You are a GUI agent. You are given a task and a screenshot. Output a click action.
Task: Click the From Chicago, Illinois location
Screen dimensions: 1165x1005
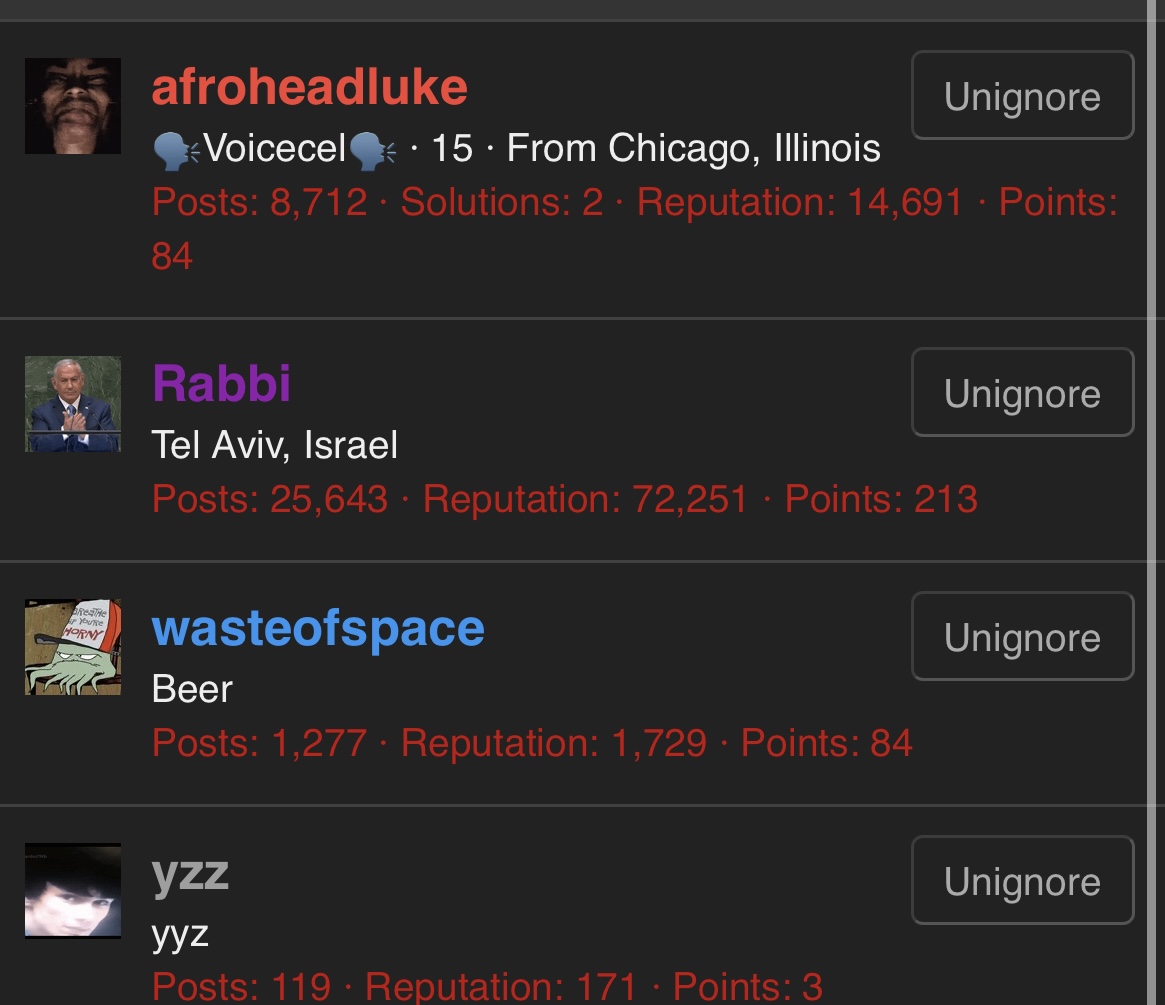(693, 149)
